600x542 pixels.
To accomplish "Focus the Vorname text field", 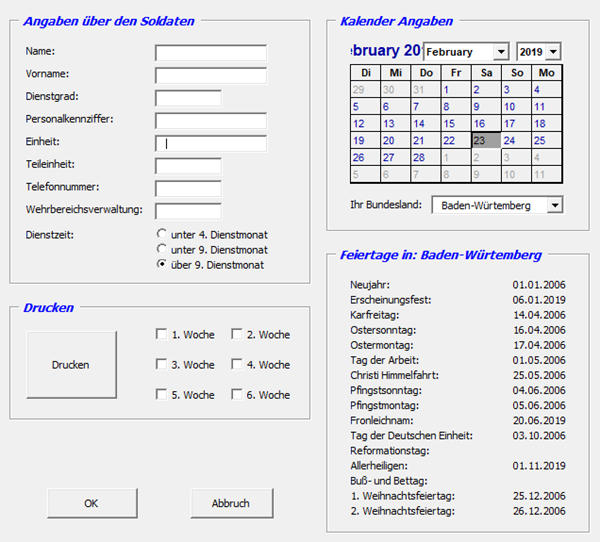I will (211, 75).
